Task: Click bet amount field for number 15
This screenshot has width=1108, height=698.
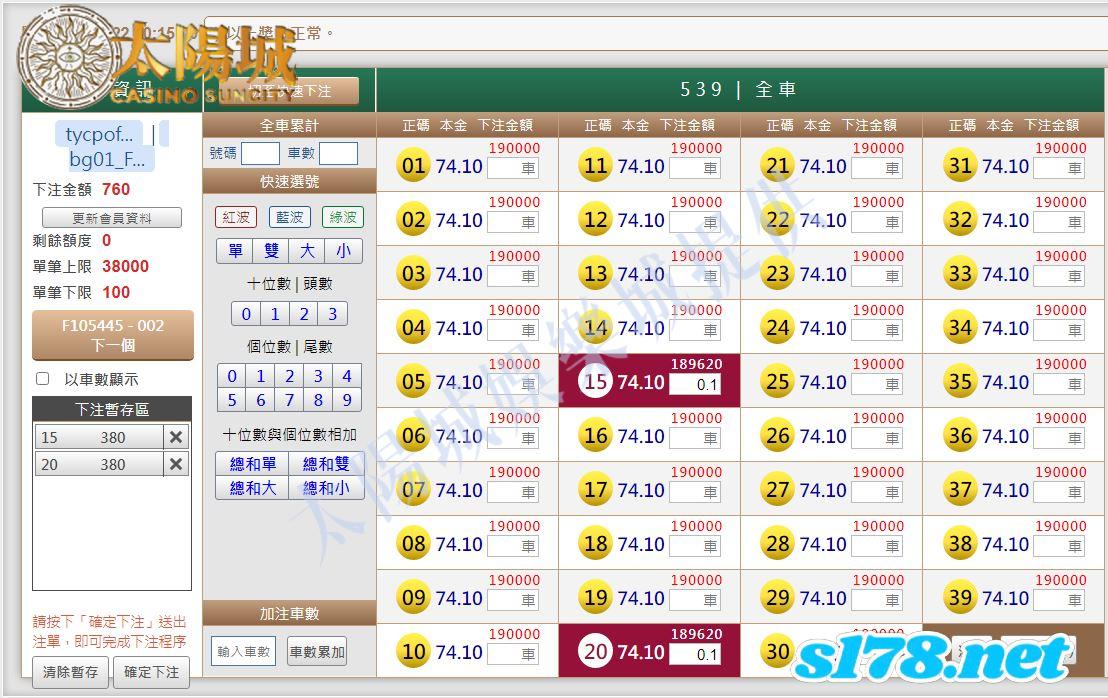Action: 695,384
